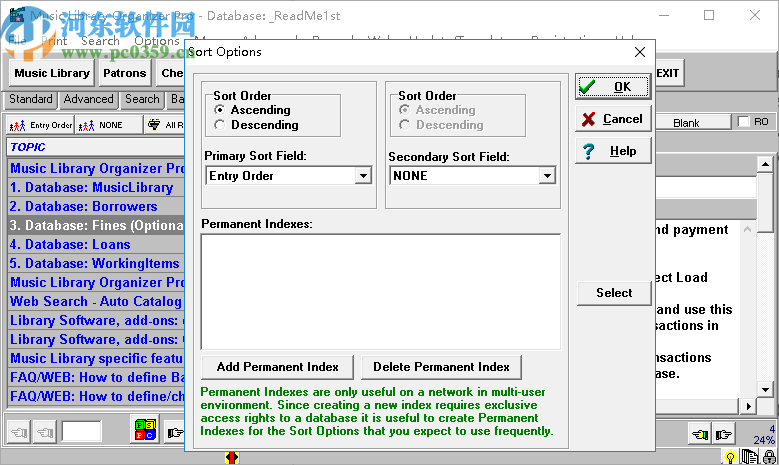The height and width of the screenshot is (465, 779).
Task: Click the green checkmark on OK button
Action: (x=587, y=87)
